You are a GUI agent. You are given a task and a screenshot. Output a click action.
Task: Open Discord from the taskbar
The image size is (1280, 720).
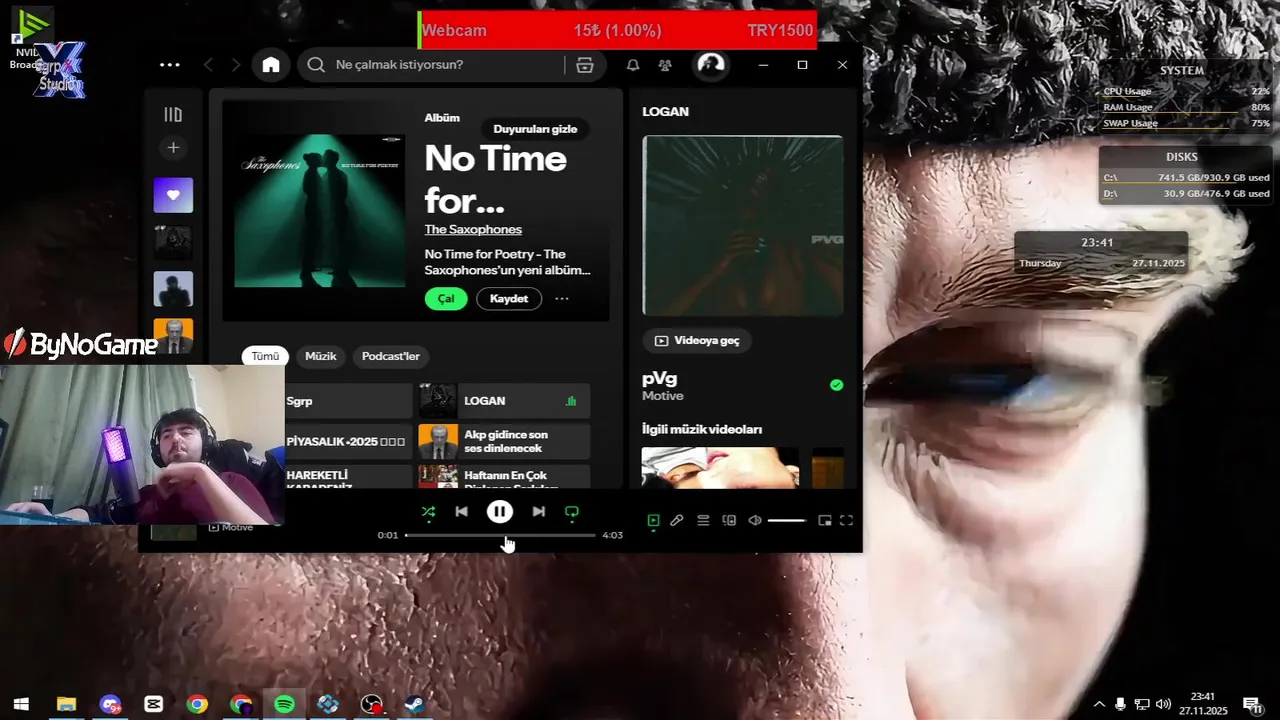[x=110, y=704]
